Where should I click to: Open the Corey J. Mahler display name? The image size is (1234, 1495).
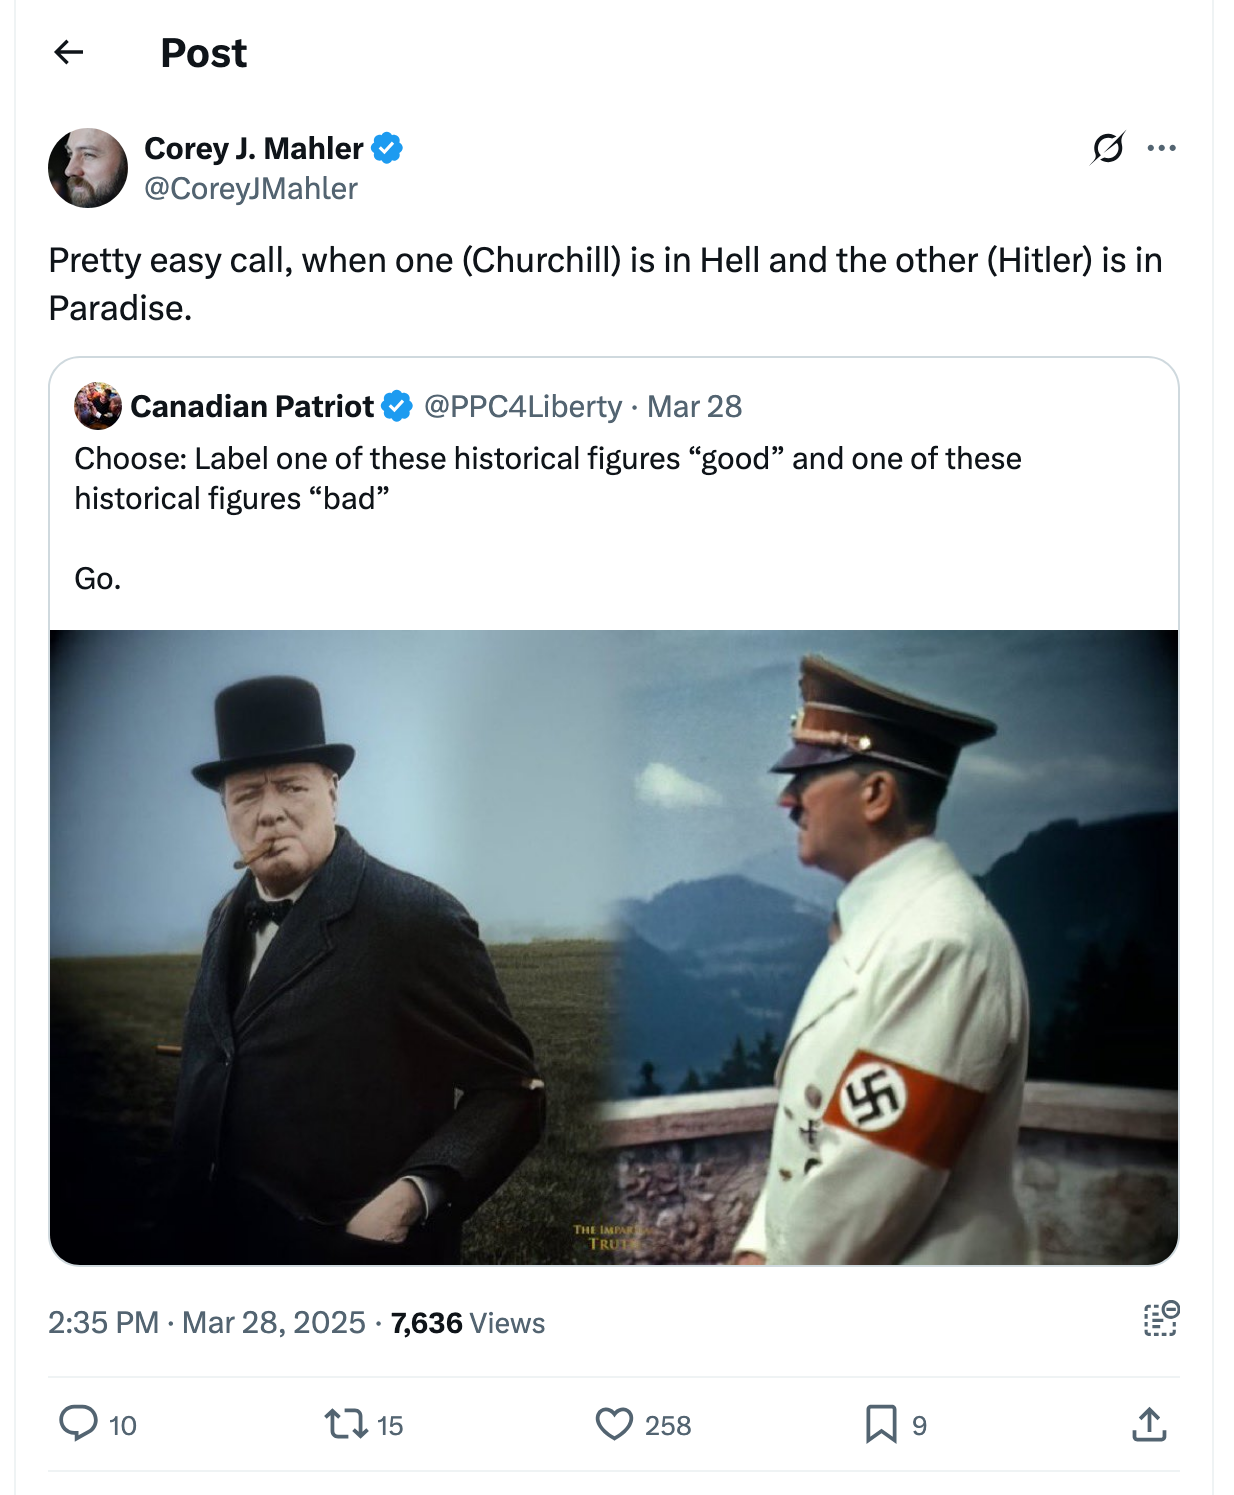tap(254, 148)
